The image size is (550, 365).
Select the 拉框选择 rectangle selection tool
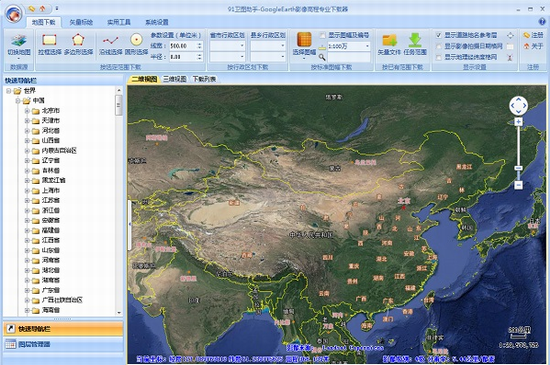tap(49, 40)
